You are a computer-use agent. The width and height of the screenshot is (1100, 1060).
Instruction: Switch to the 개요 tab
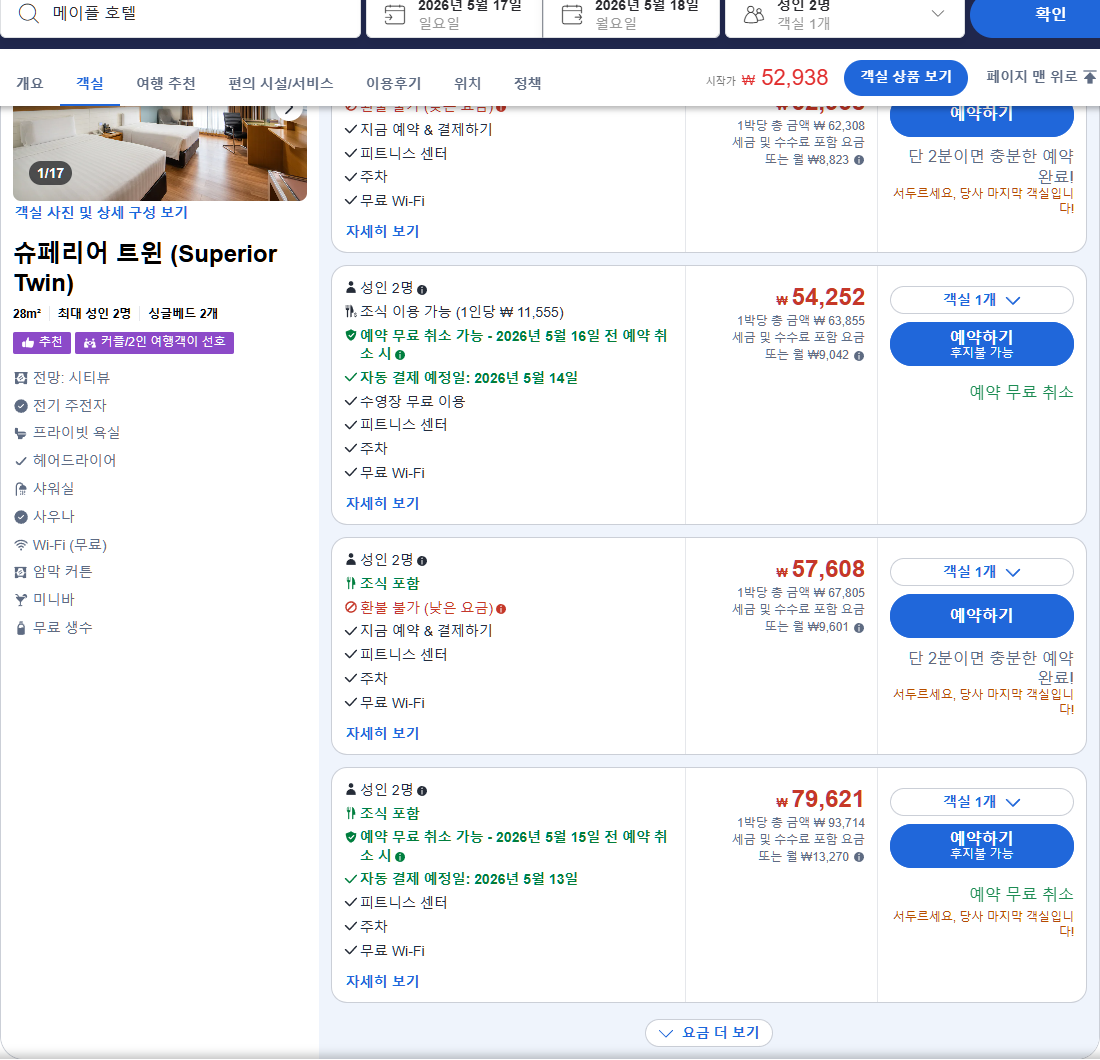29,83
